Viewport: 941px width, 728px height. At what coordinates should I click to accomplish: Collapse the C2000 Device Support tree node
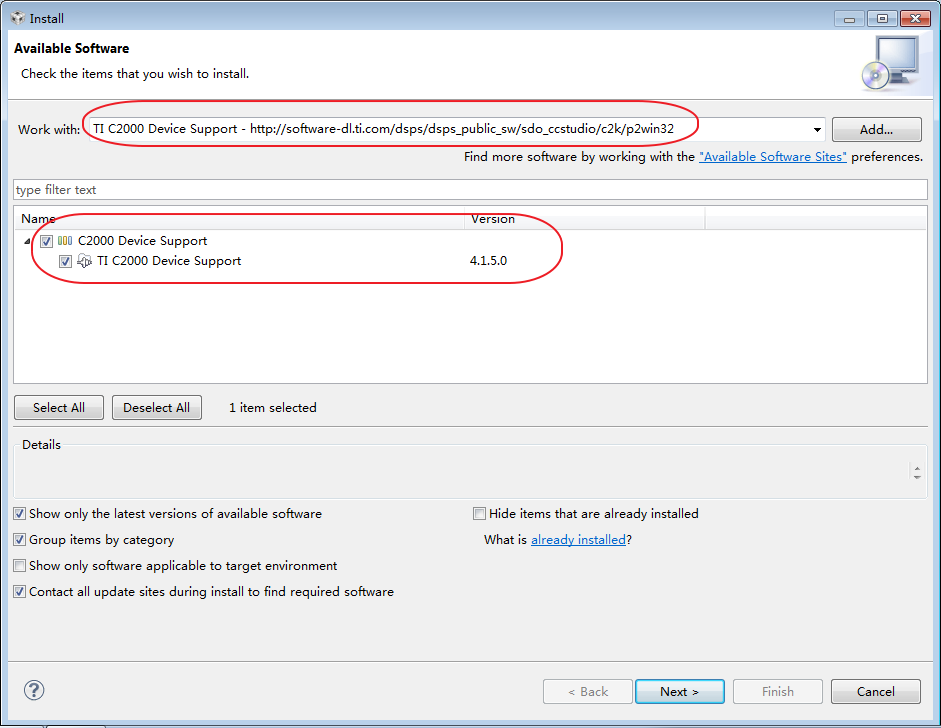[x=27, y=241]
